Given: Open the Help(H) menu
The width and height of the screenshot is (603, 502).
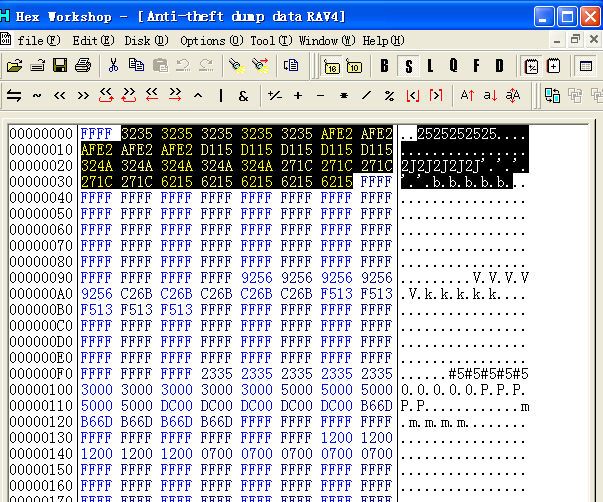Looking at the screenshot, I should [x=383, y=40].
